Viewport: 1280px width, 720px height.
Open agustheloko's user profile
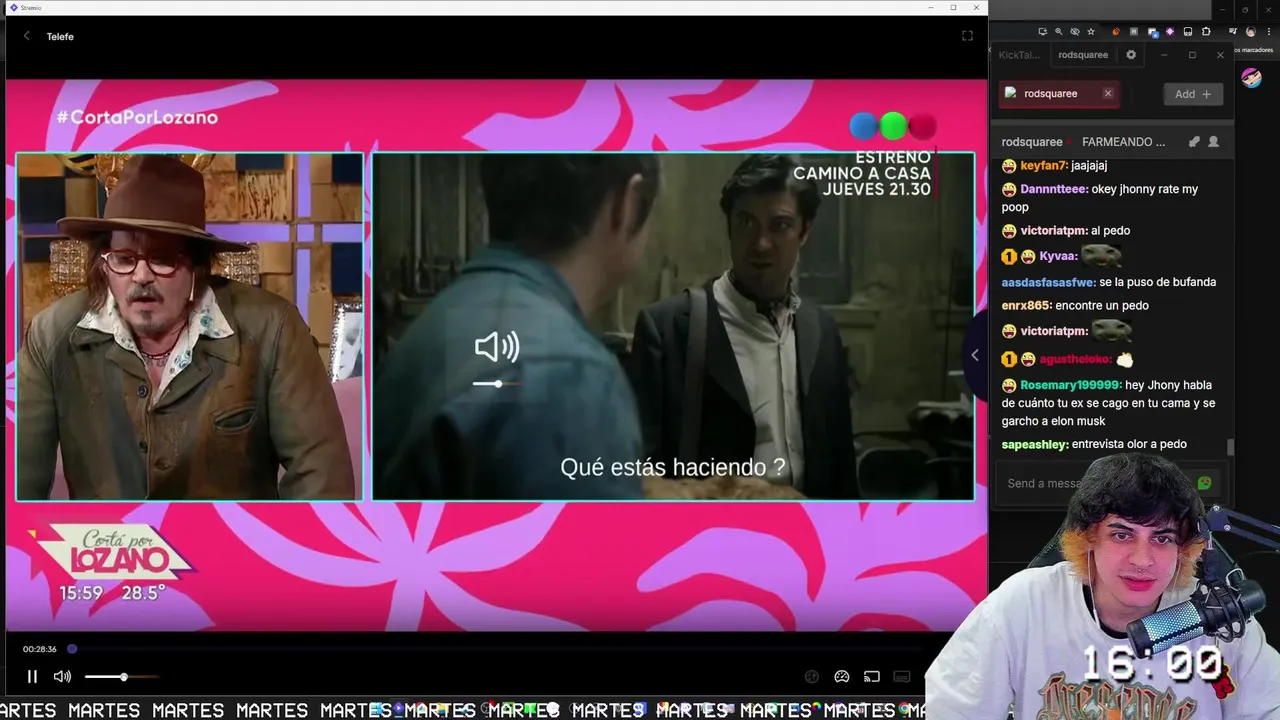point(1076,359)
